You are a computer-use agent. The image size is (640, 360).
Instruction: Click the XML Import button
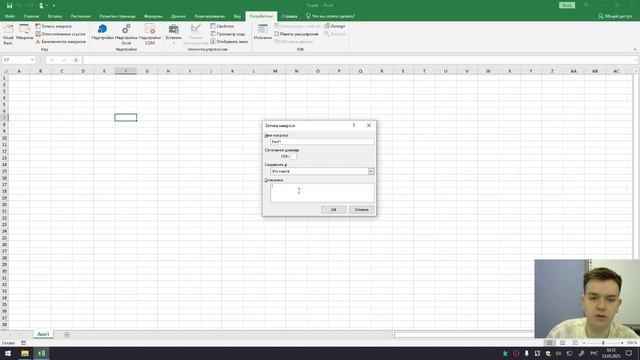(x=335, y=26)
